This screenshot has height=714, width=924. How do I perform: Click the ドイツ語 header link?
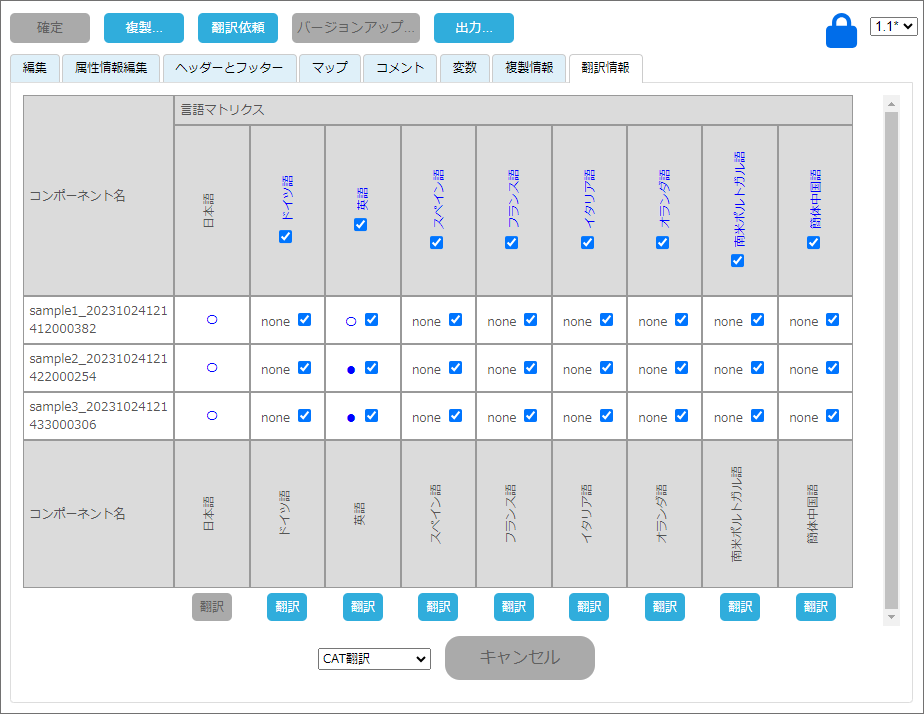(x=286, y=198)
